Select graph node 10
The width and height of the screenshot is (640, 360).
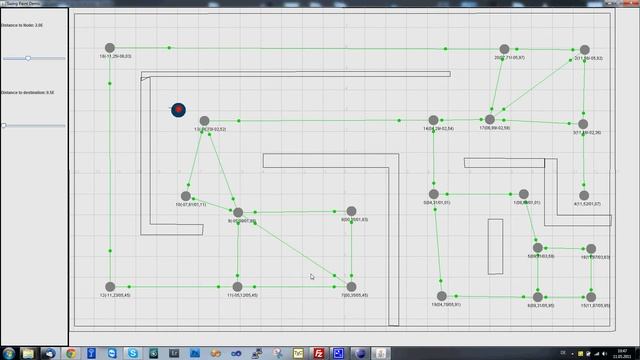(186, 196)
